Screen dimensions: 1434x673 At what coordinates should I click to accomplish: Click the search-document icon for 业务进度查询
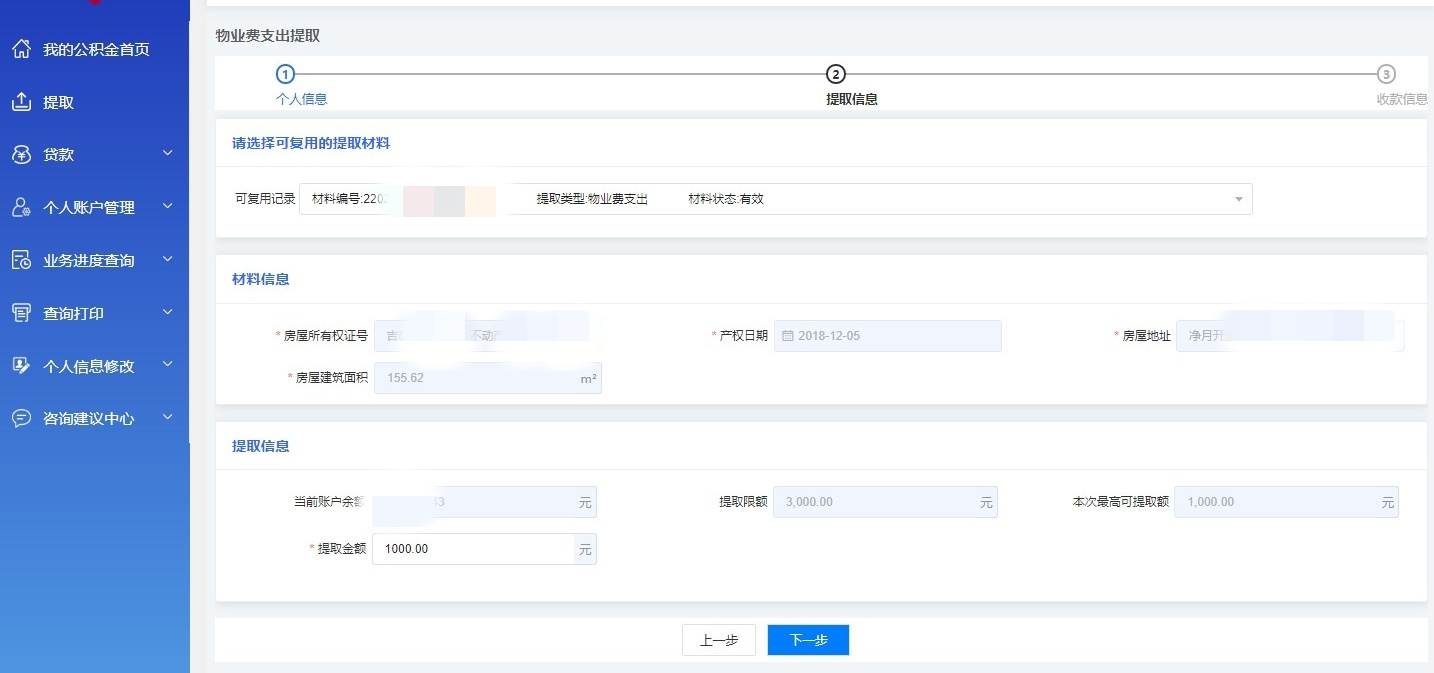[21, 260]
